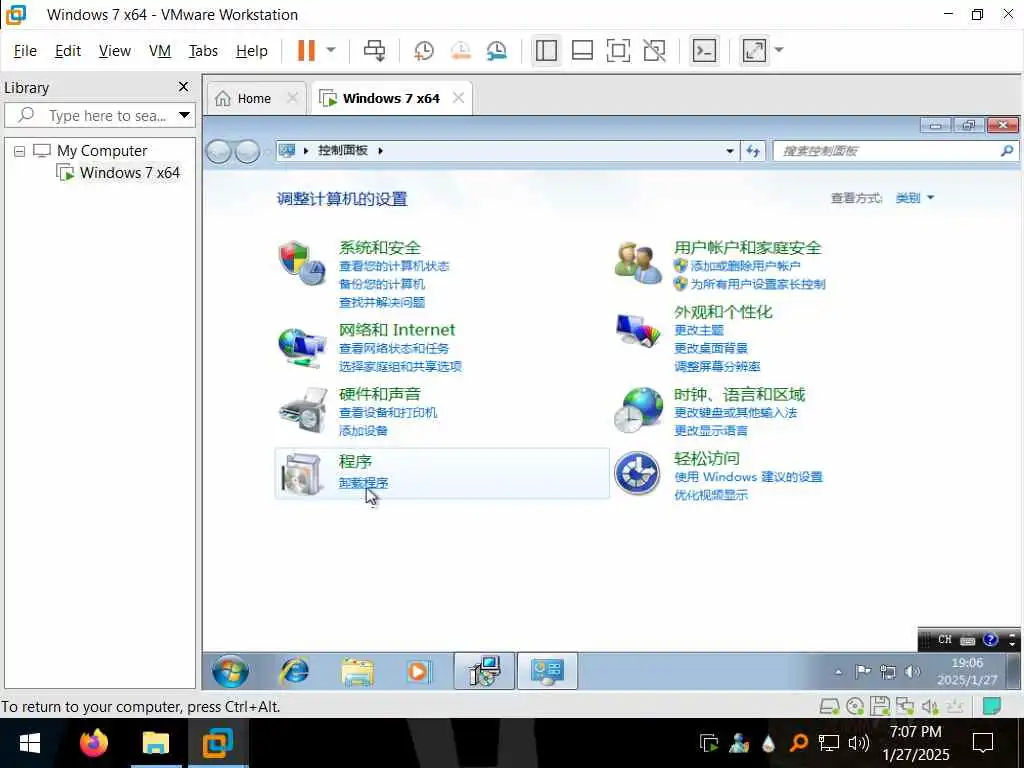This screenshot has height=768, width=1024.
Task: Click VMware status bar sound device icon
Action: click(930, 706)
